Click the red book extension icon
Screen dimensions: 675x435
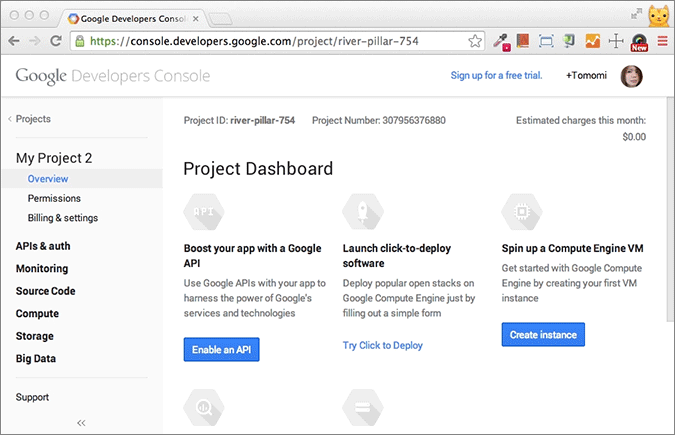(523, 42)
